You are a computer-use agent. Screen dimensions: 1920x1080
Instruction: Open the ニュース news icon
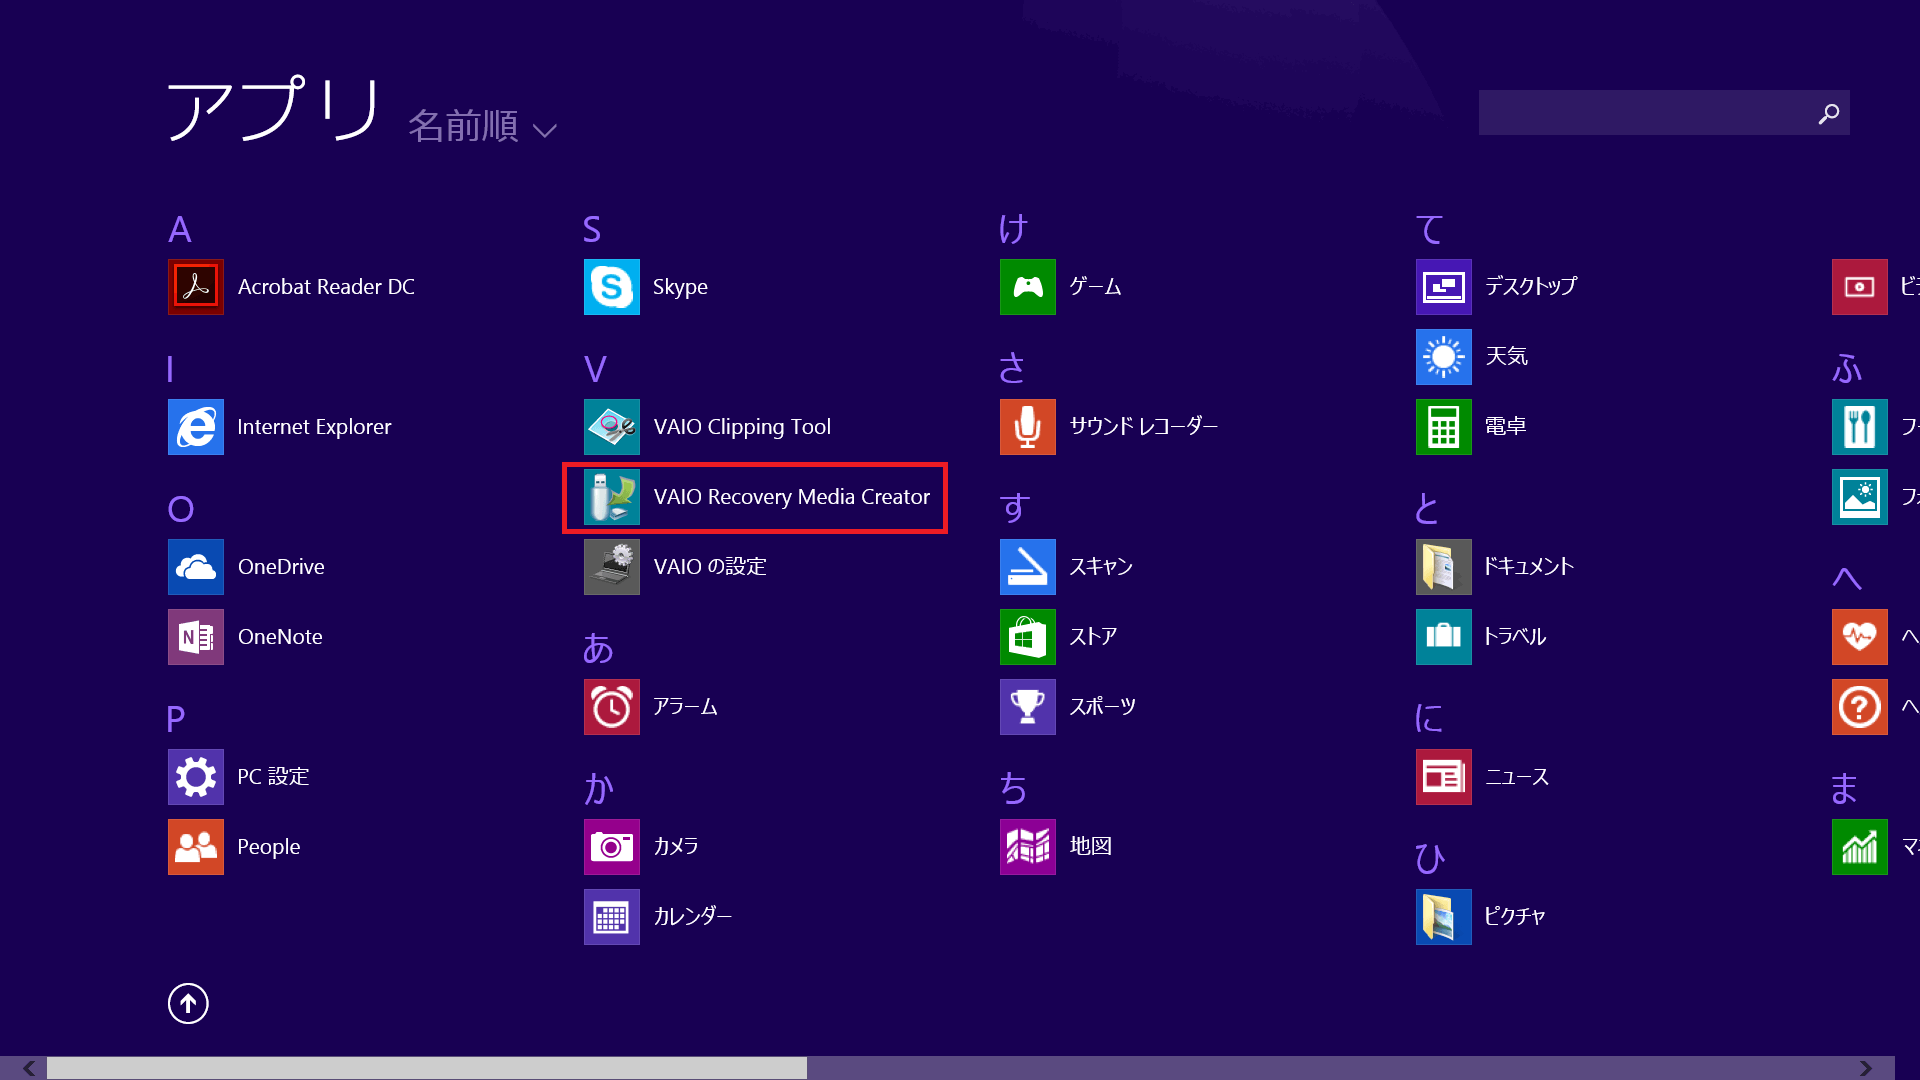click(x=1444, y=777)
